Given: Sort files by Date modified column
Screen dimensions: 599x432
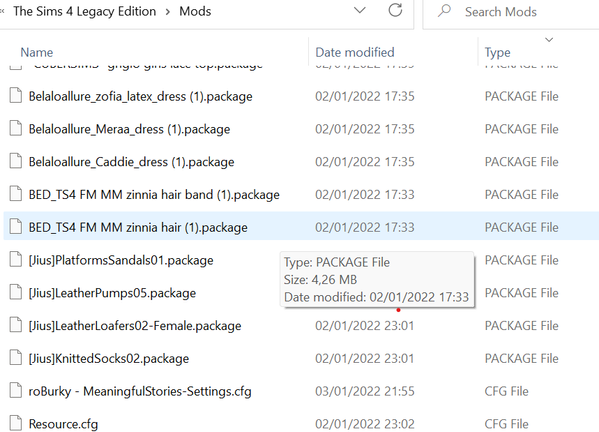Looking at the screenshot, I should click(x=355, y=52).
